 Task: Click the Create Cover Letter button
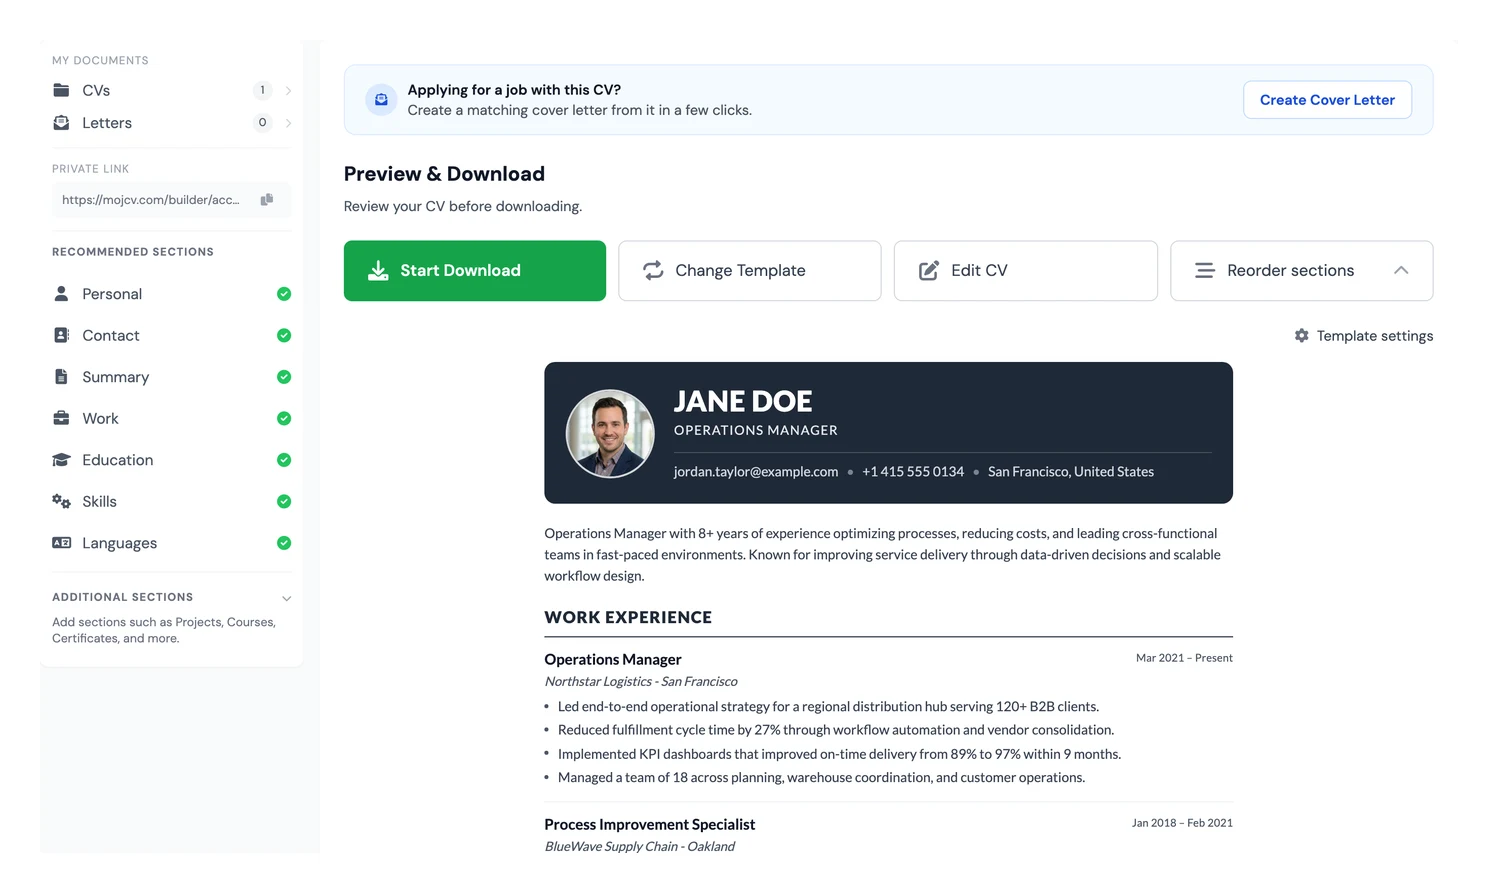[x=1327, y=100]
